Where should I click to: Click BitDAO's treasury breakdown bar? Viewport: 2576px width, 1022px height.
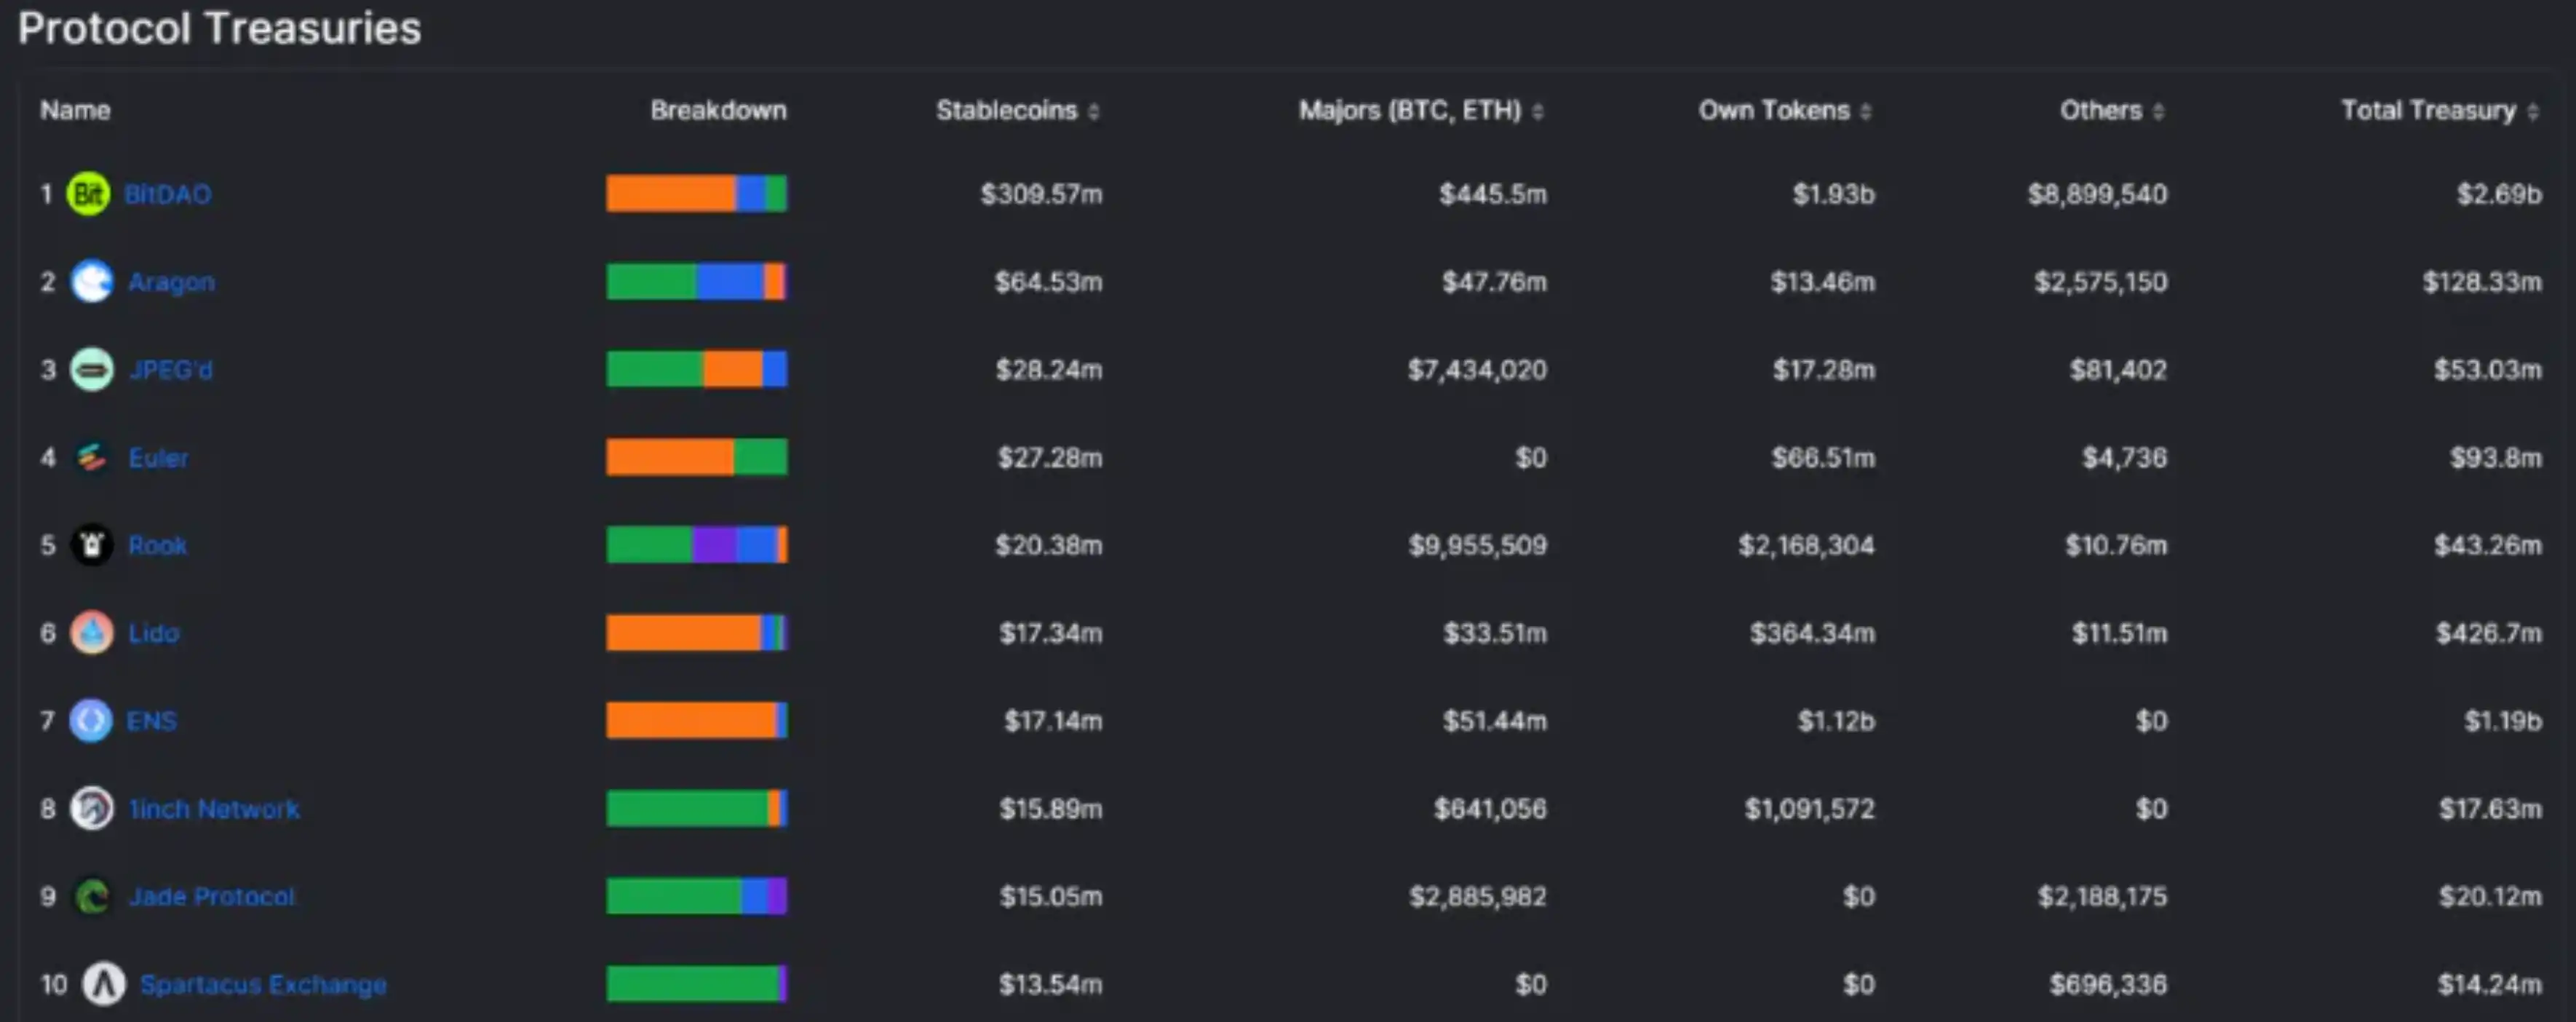tap(697, 194)
